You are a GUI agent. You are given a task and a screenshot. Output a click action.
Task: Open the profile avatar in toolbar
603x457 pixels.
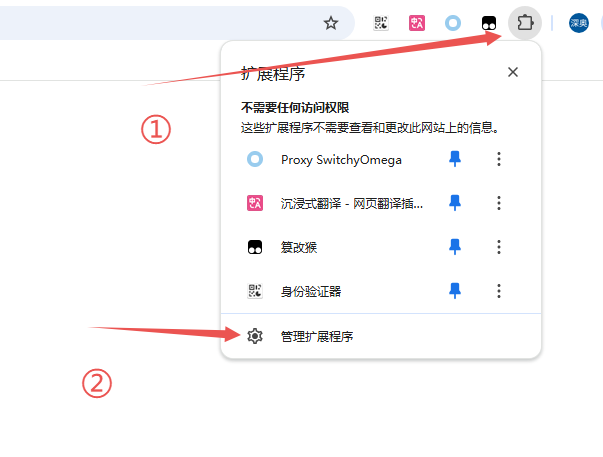578,23
